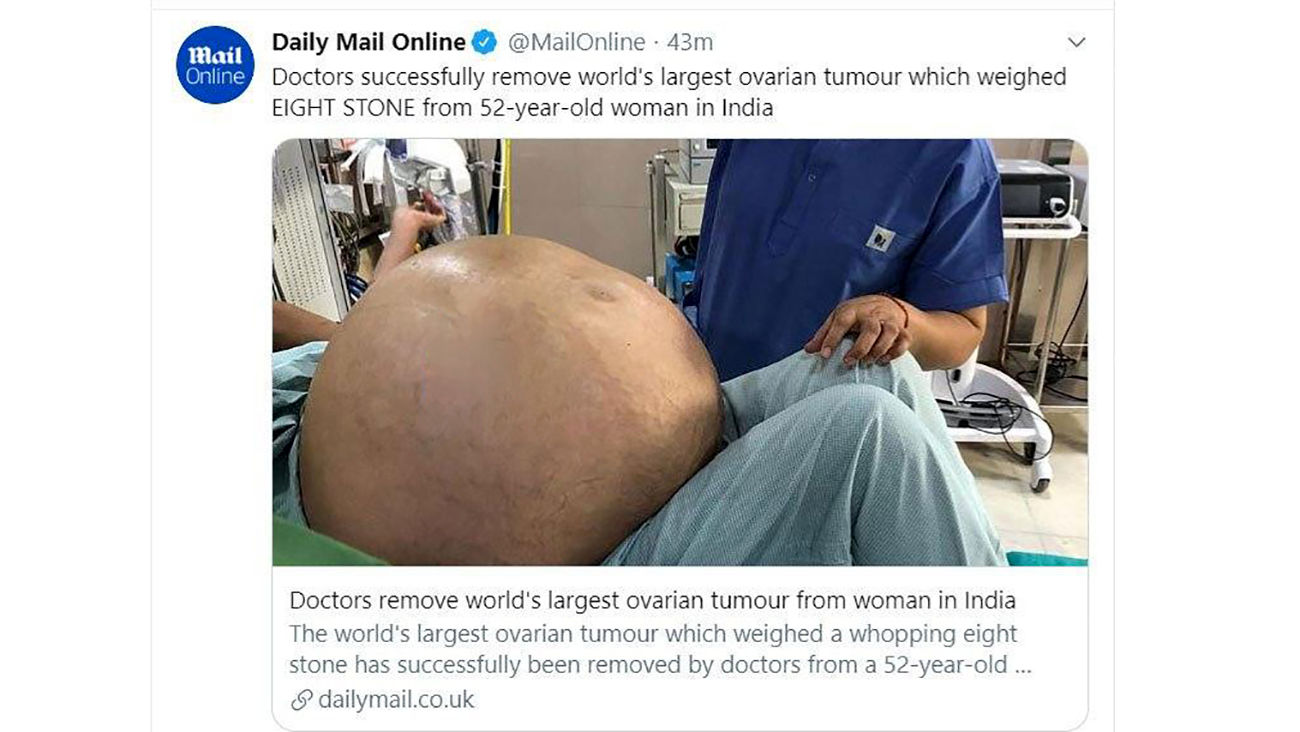This screenshot has width=1300, height=732.
Task: Click the 'EIGHT STONE' line of tweet text
Action: (522, 108)
